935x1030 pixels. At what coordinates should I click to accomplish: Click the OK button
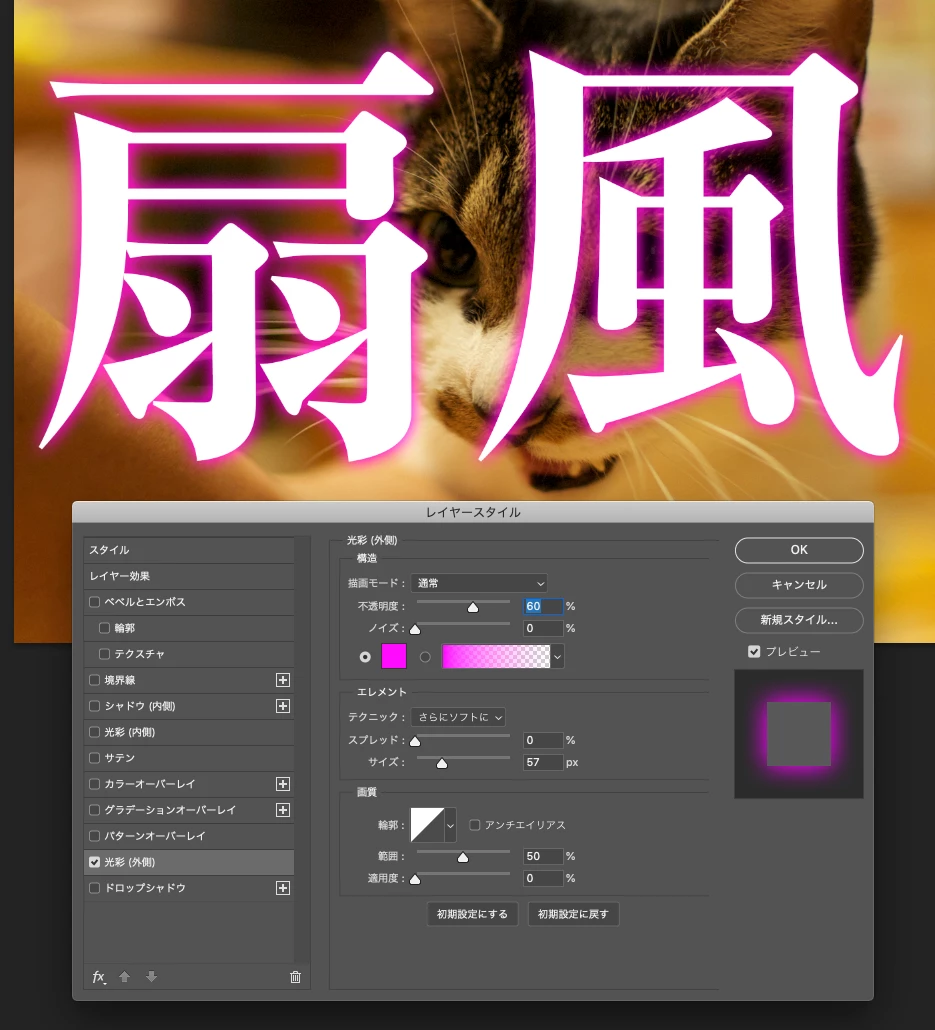click(x=799, y=550)
